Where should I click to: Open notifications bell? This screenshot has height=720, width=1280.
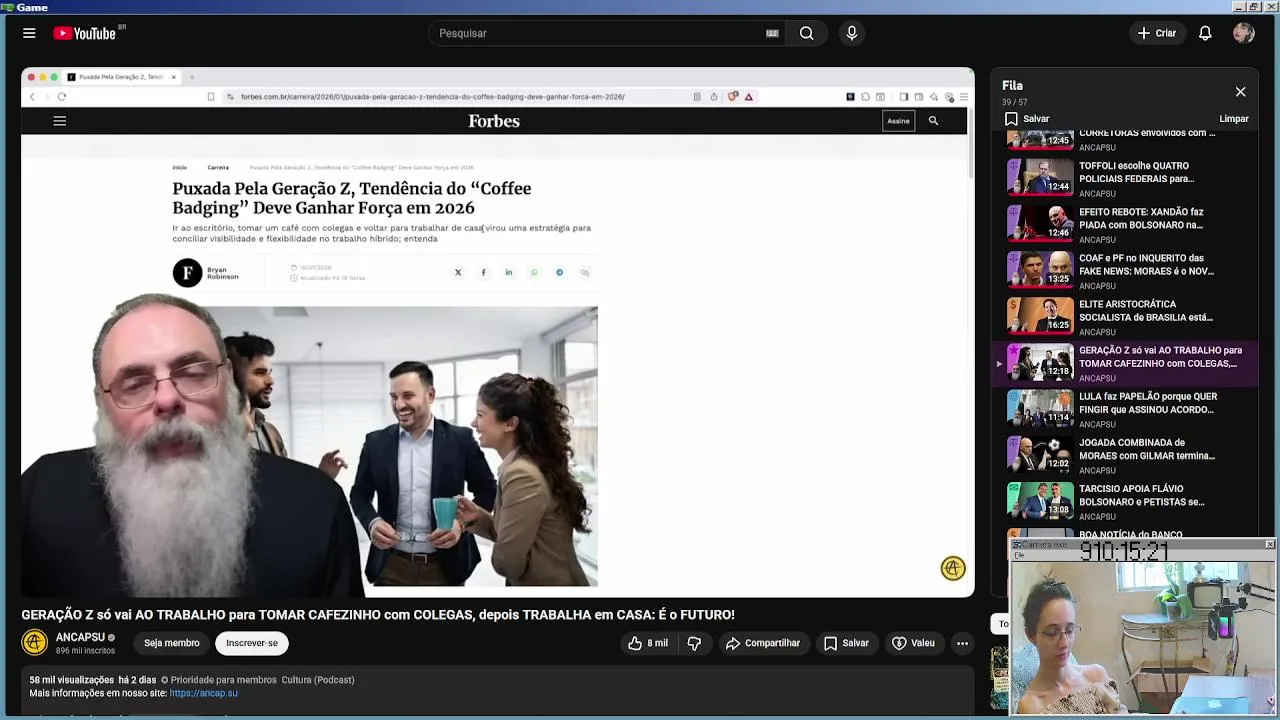pos(1205,33)
